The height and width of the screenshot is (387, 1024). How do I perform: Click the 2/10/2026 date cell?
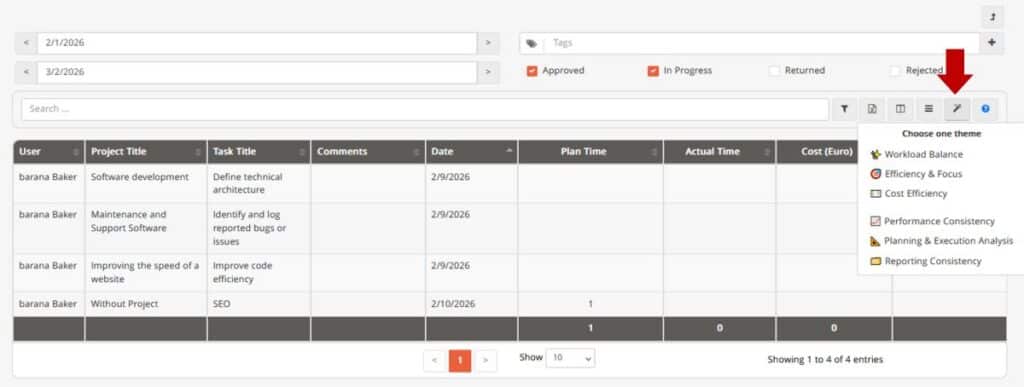[472, 304]
